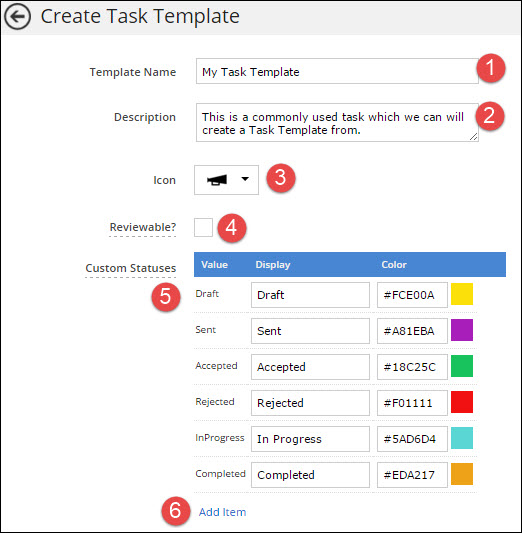Screen dimensions: 522x533
Task: Open the yellow Draft color swatch
Action: pos(462,294)
